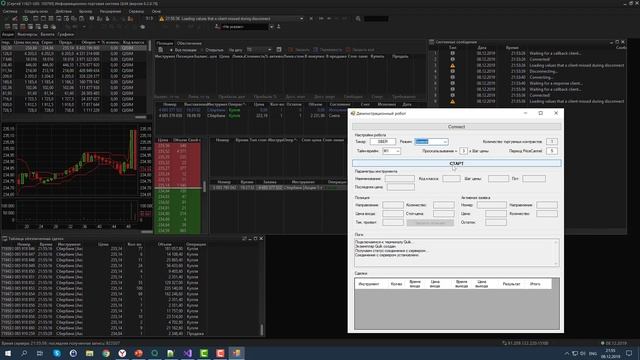
Task: Open the Таймфрейм dropdown in the robot window
Action: (x=391, y=151)
